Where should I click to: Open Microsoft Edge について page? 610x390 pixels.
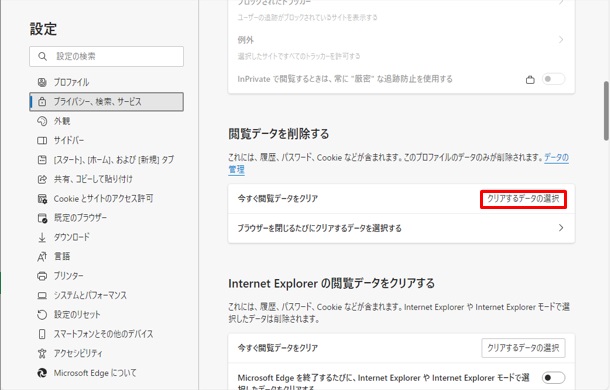point(106,373)
